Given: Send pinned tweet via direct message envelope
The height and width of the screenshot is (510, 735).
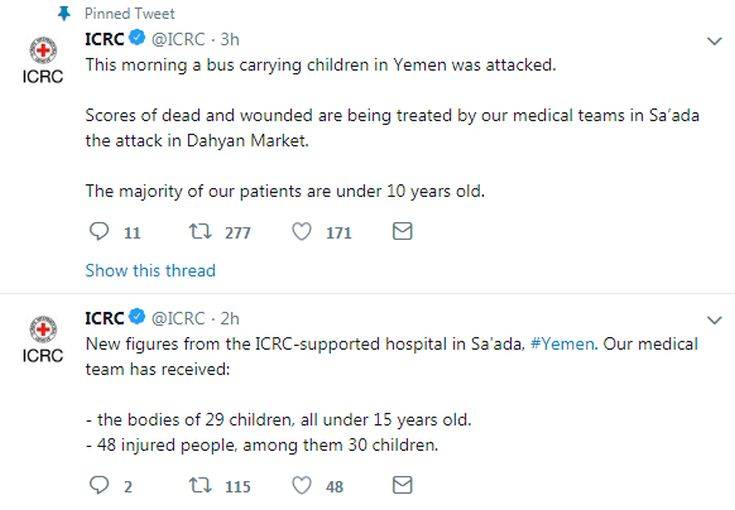Looking at the screenshot, I should [x=402, y=232].
